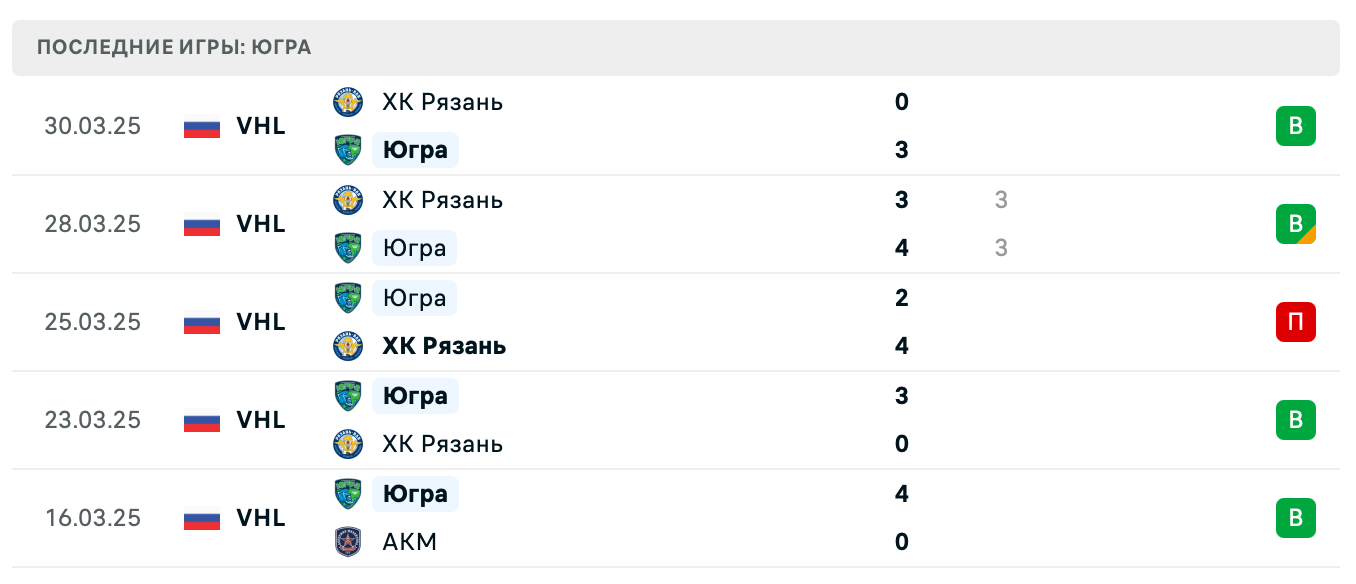This screenshot has height=584, width=1356.
Task: Click the ХК Рязань logo in 30.03.25 match
Action: point(348,102)
